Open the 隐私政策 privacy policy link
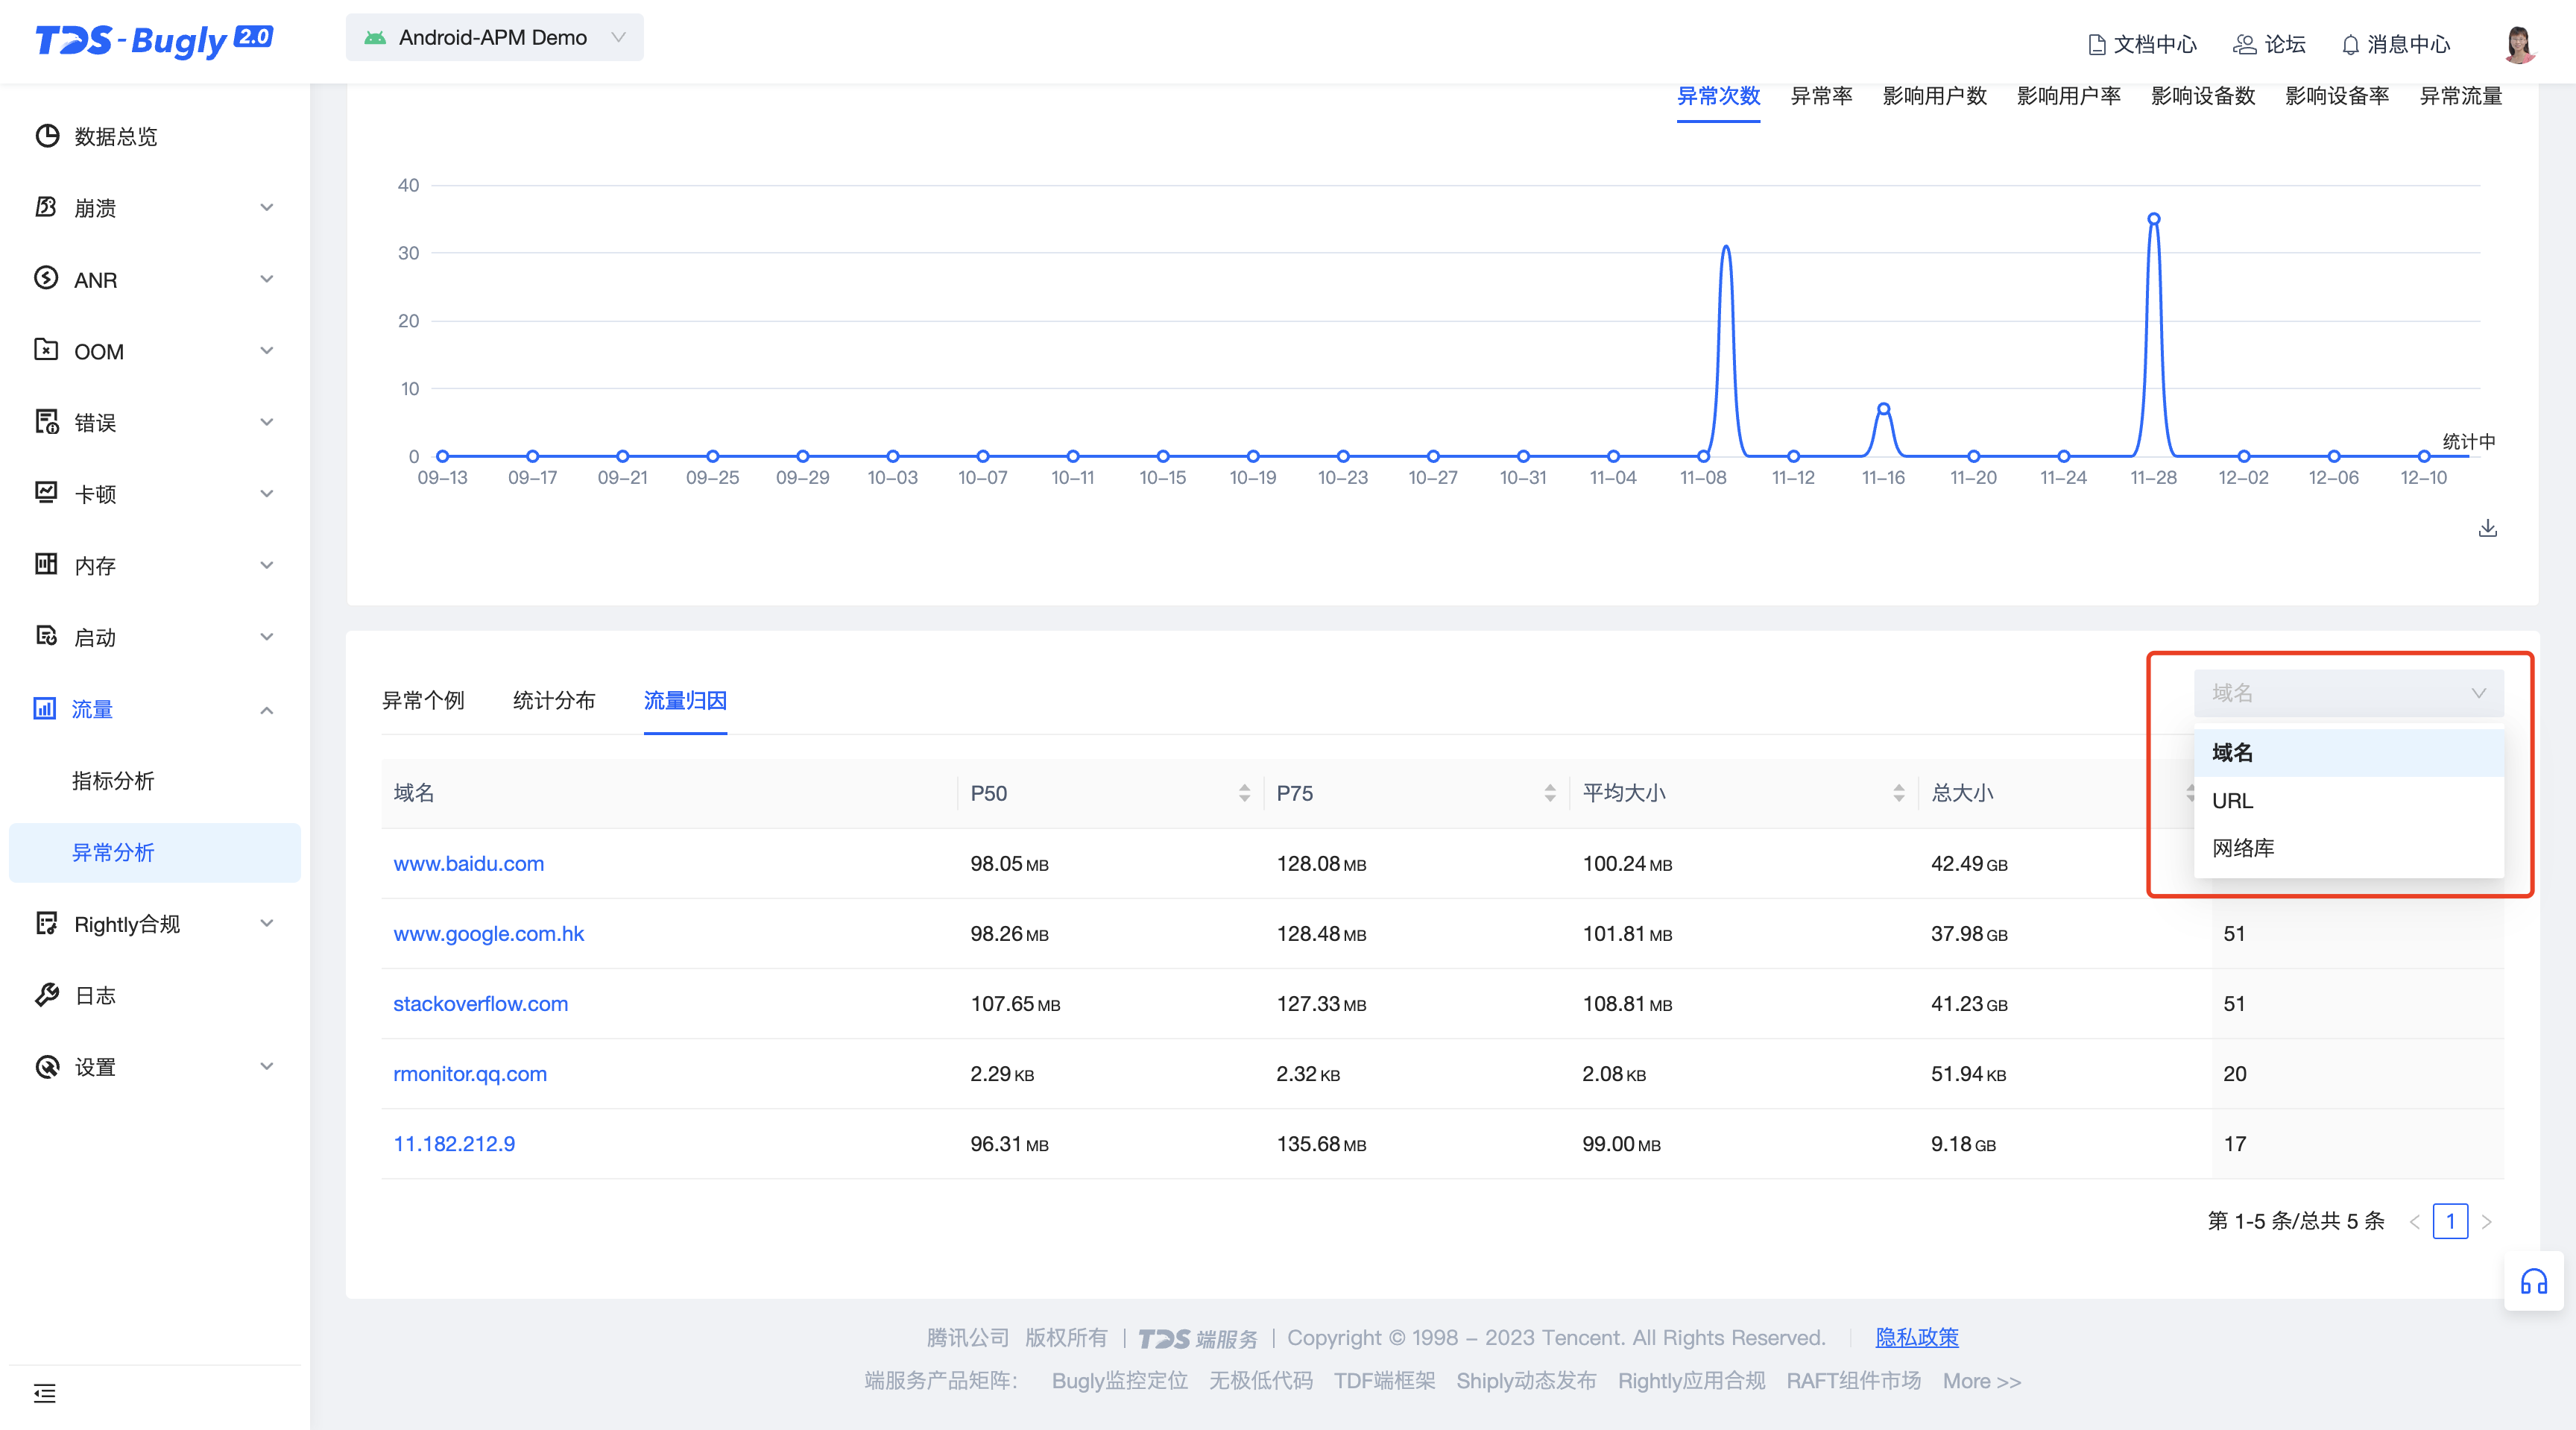 1916,1338
